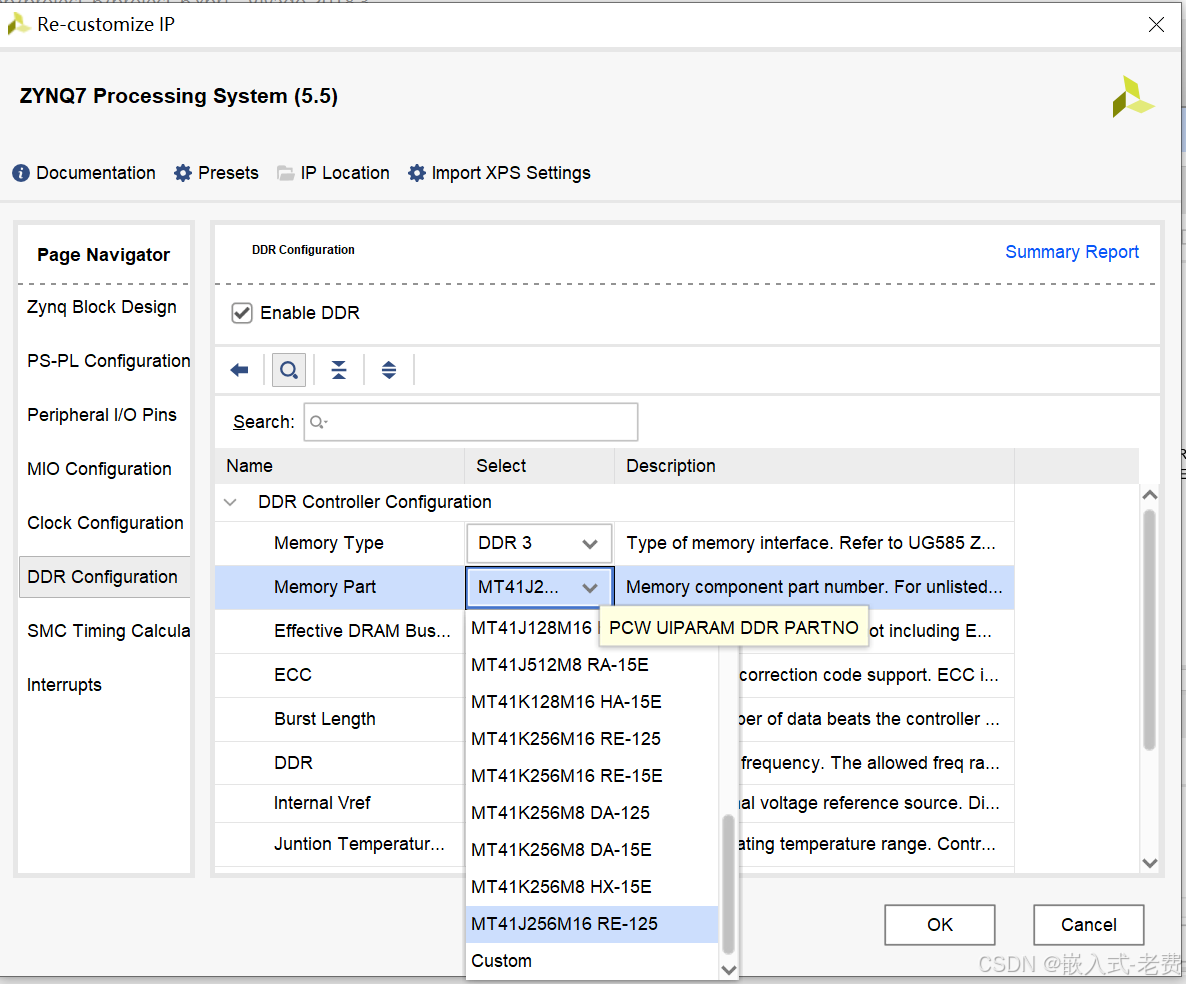Click the Select column header

click(539, 466)
